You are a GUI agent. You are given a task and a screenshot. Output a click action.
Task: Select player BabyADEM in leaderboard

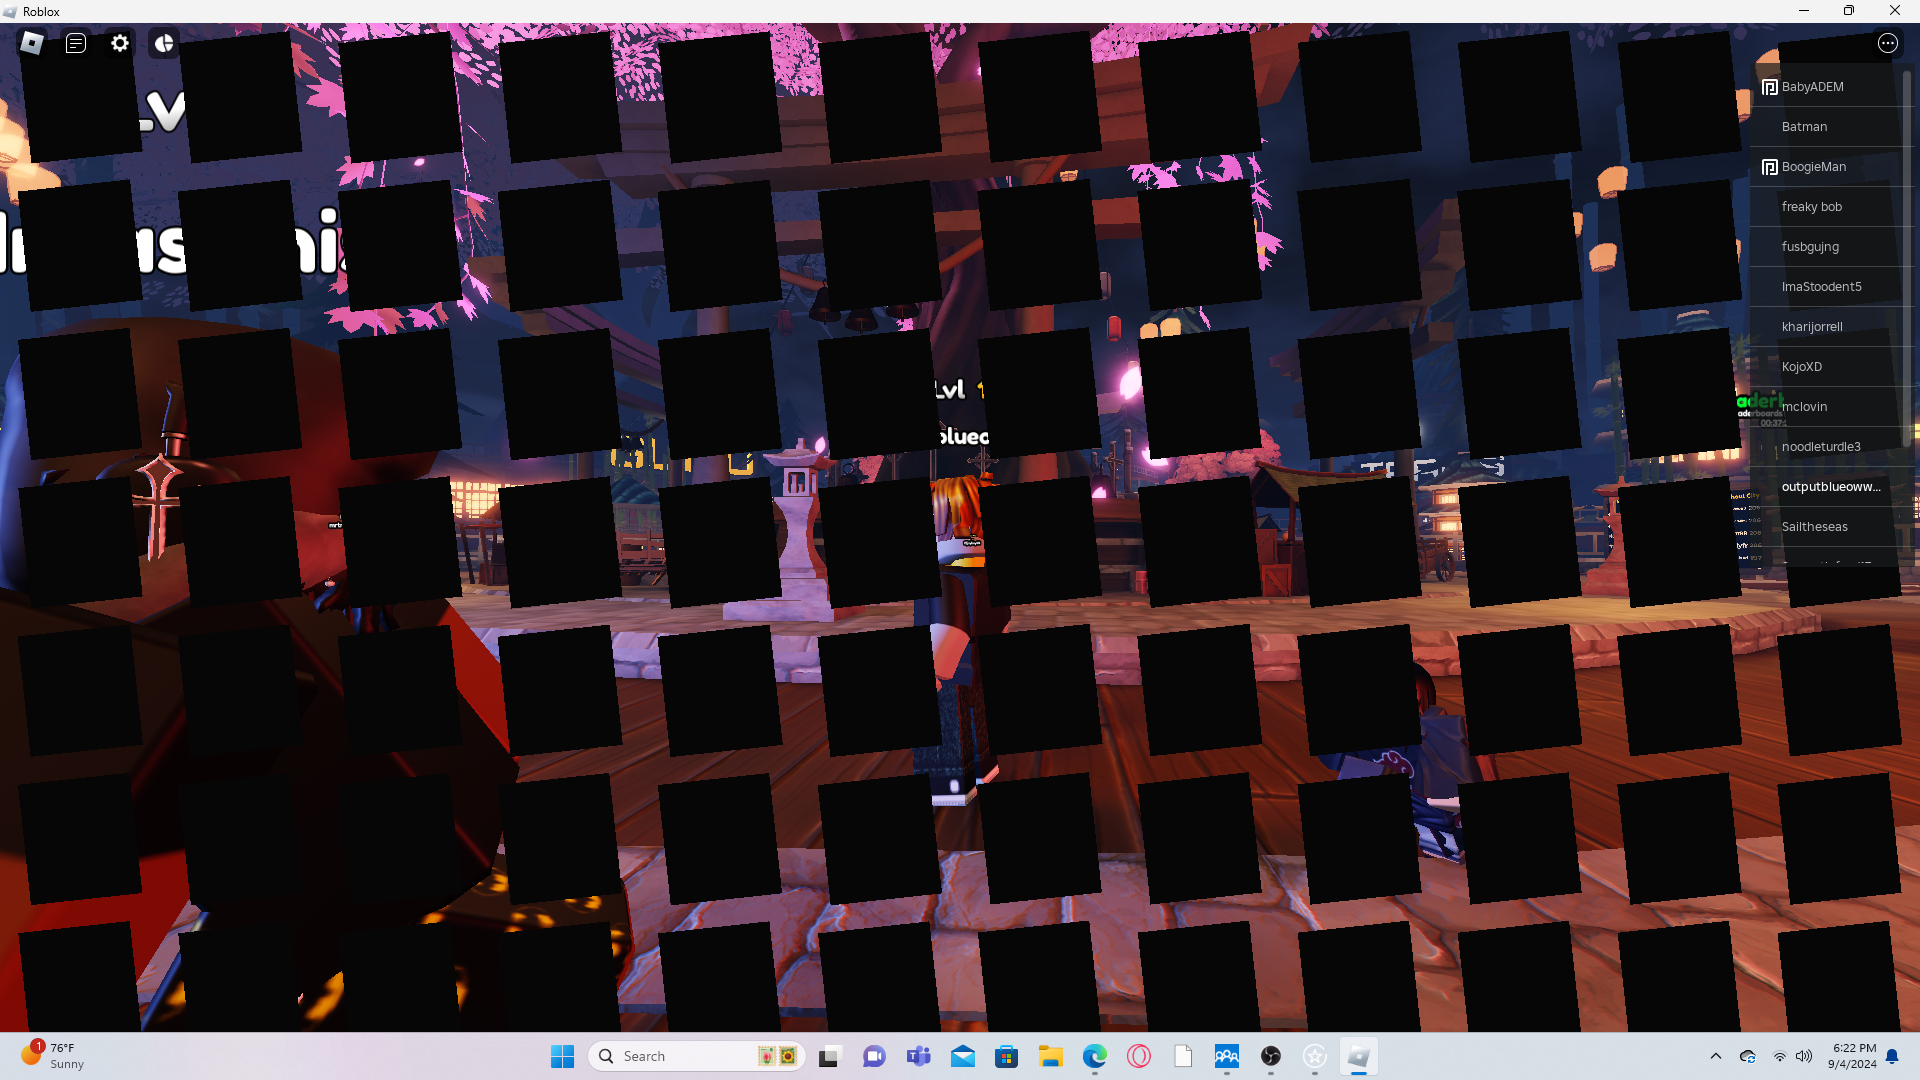[x=1812, y=87]
